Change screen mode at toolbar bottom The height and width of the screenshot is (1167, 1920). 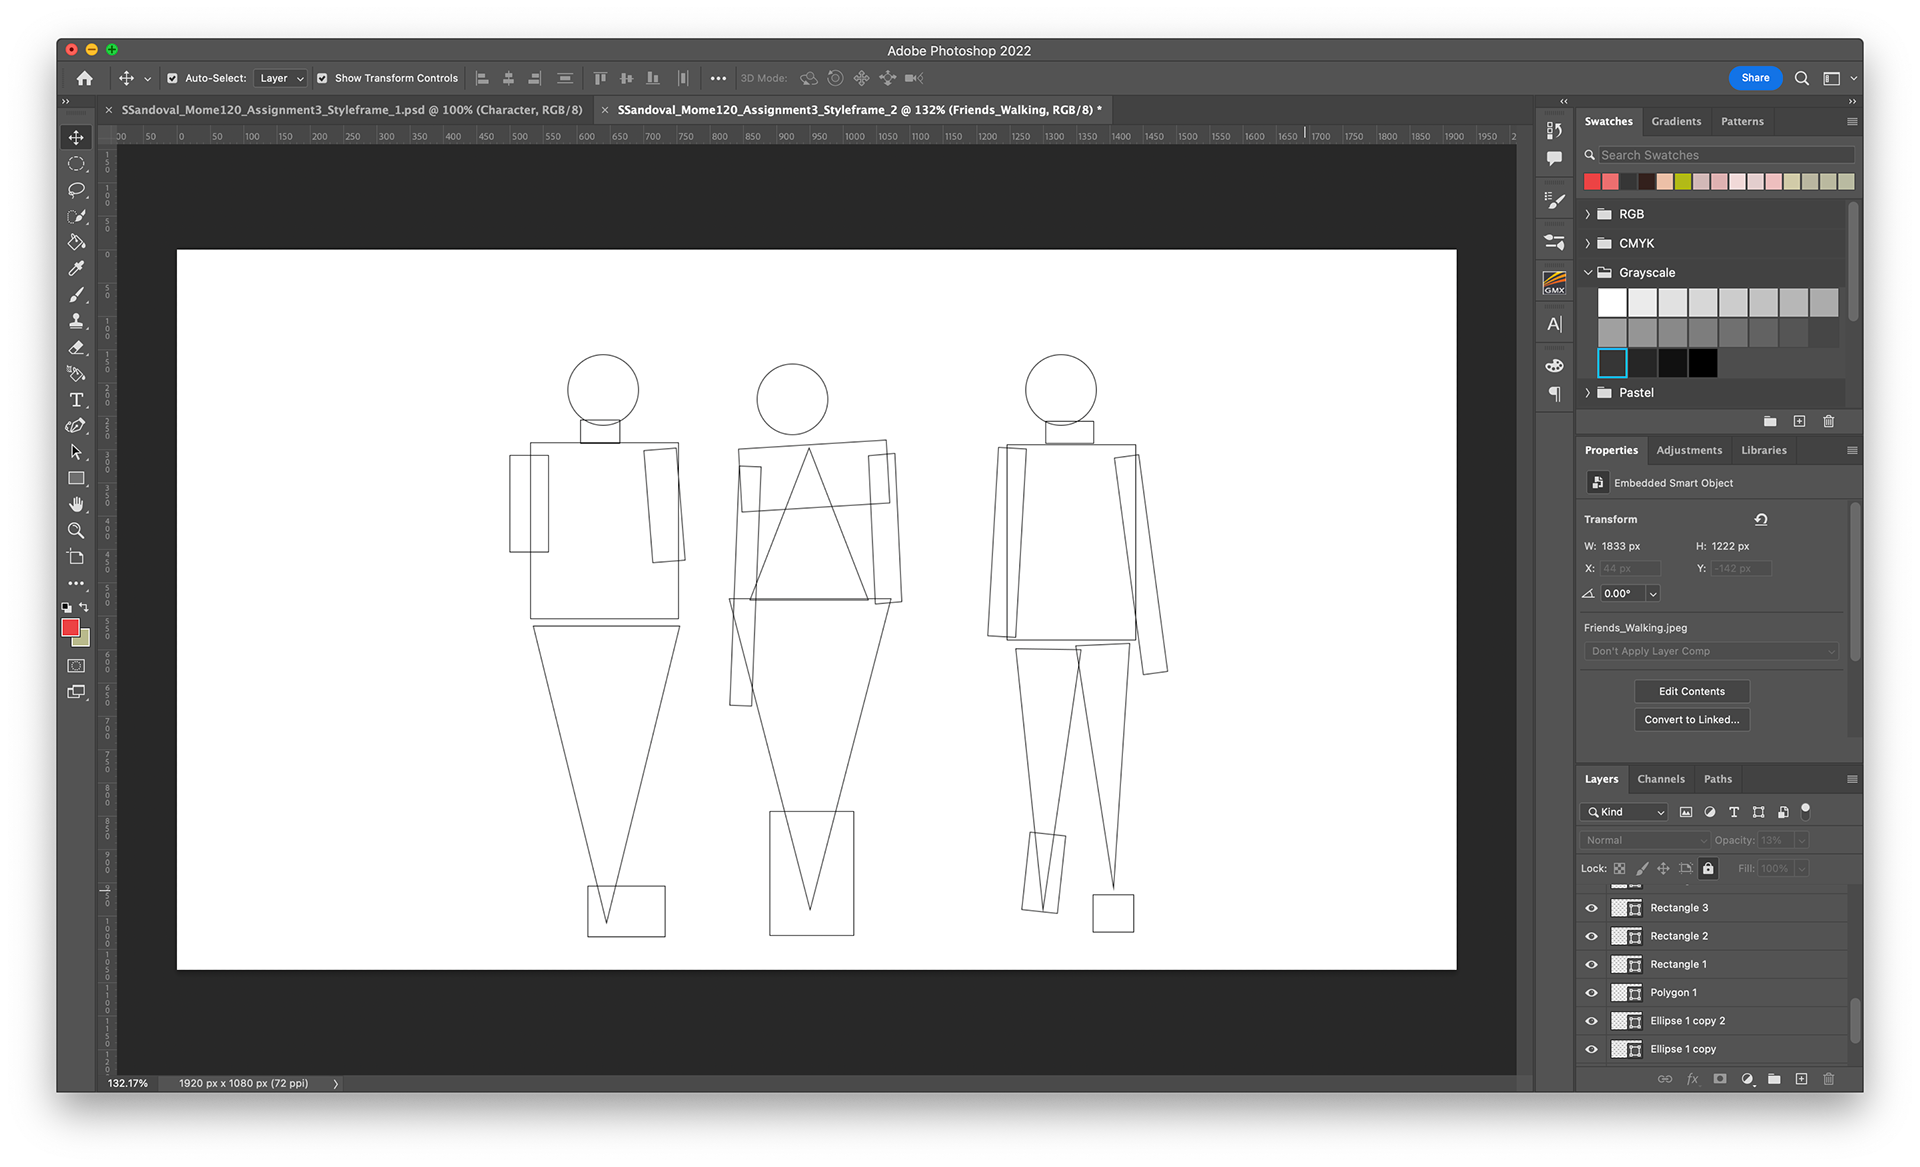76,692
